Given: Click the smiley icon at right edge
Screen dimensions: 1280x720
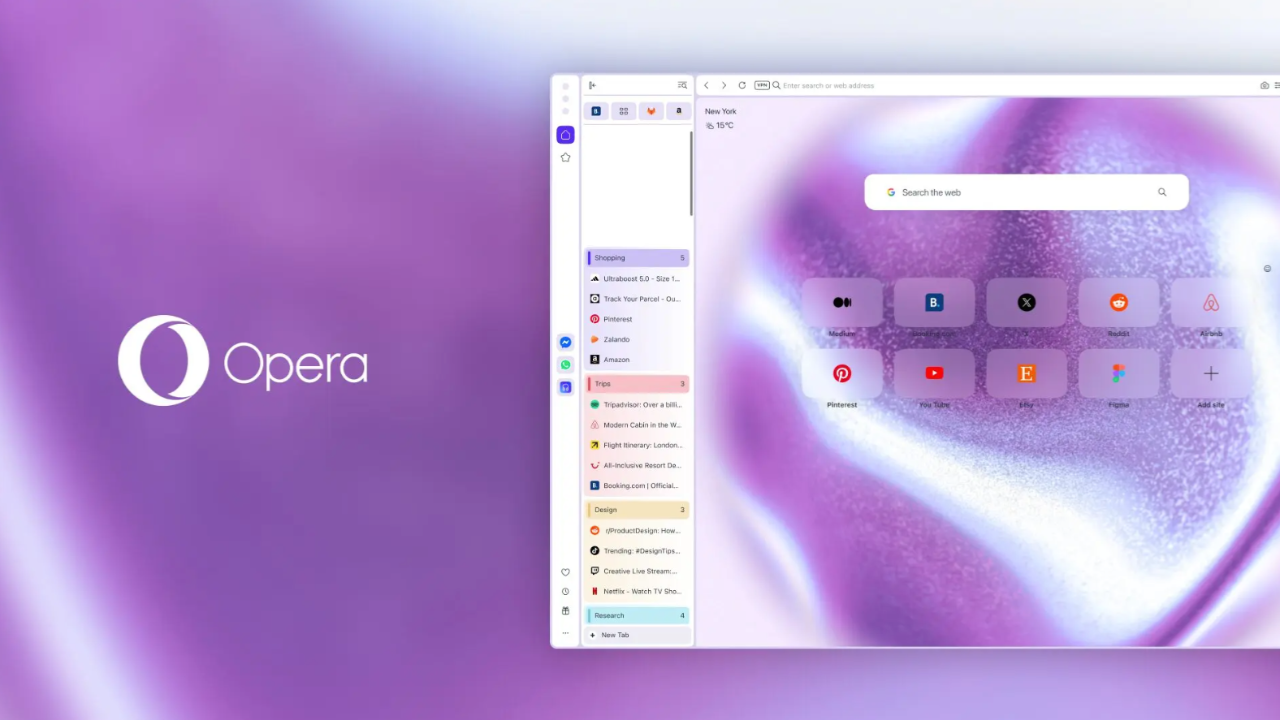Looking at the screenshot, I should tap(1267, 268).
